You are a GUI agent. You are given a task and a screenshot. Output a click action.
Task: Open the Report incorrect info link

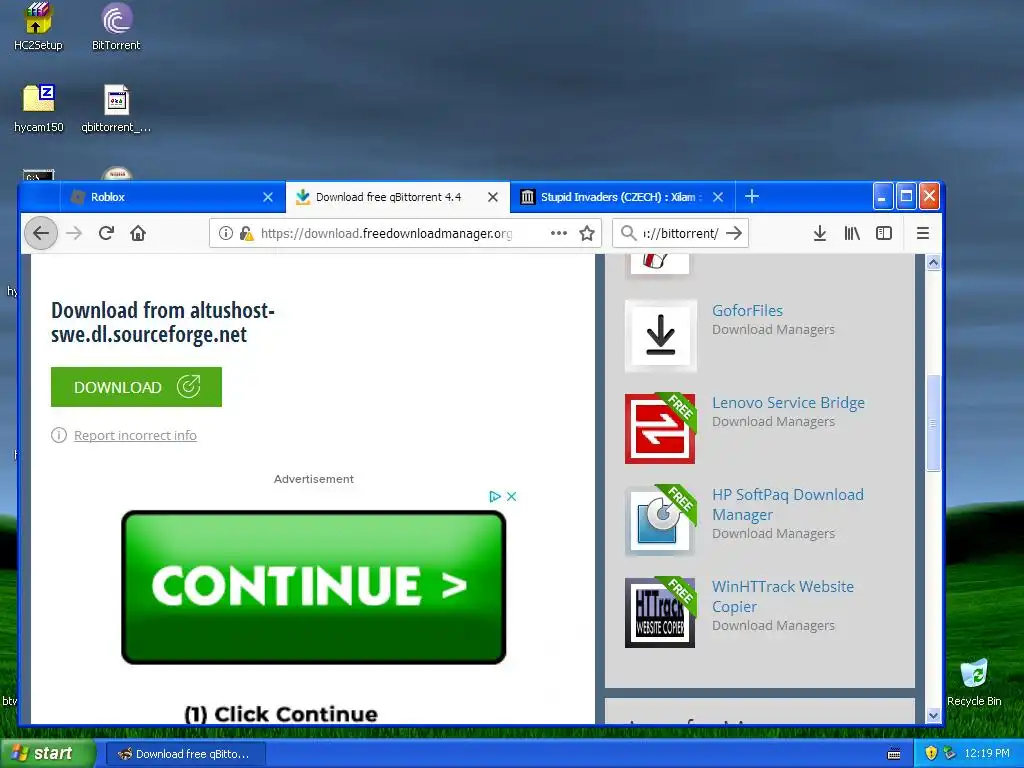[135, 435]
